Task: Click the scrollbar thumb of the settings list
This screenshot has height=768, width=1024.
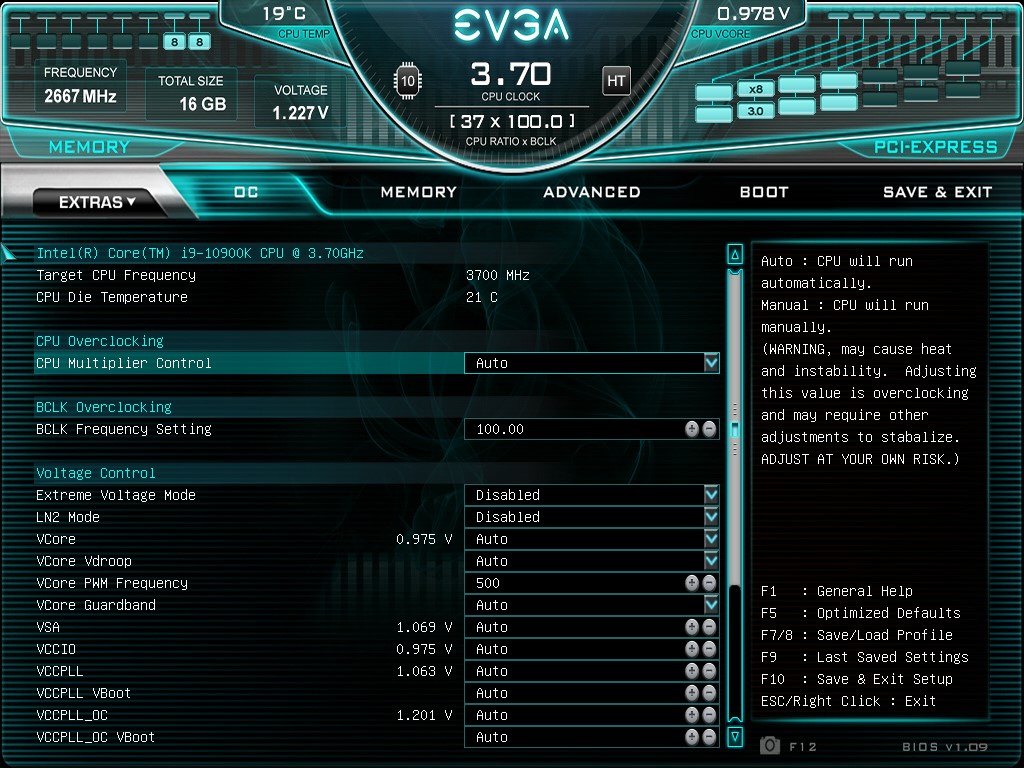Action: [x=735, y=429]
